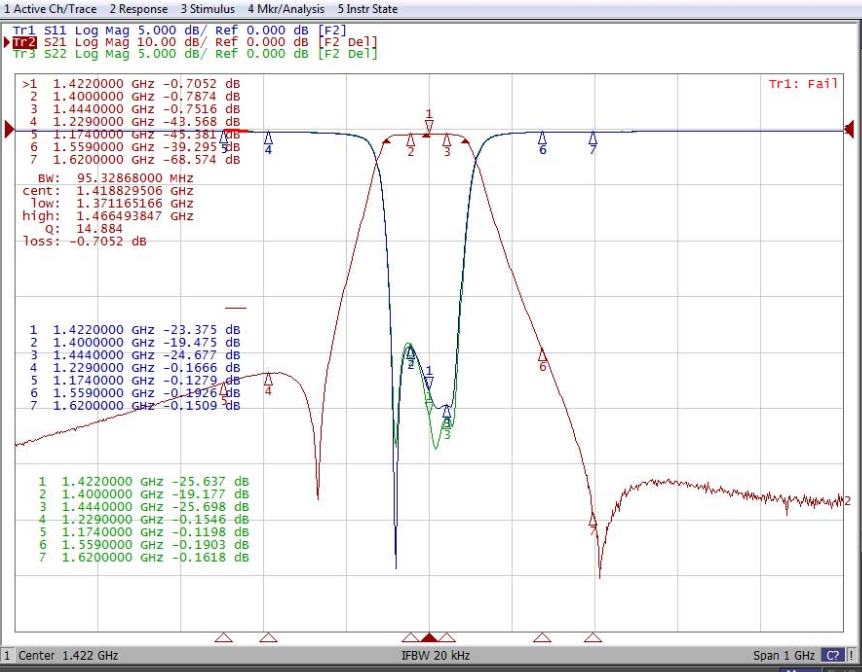Open the Stimulus menu
The image size is (862, 672).
(x=208, y=9)
